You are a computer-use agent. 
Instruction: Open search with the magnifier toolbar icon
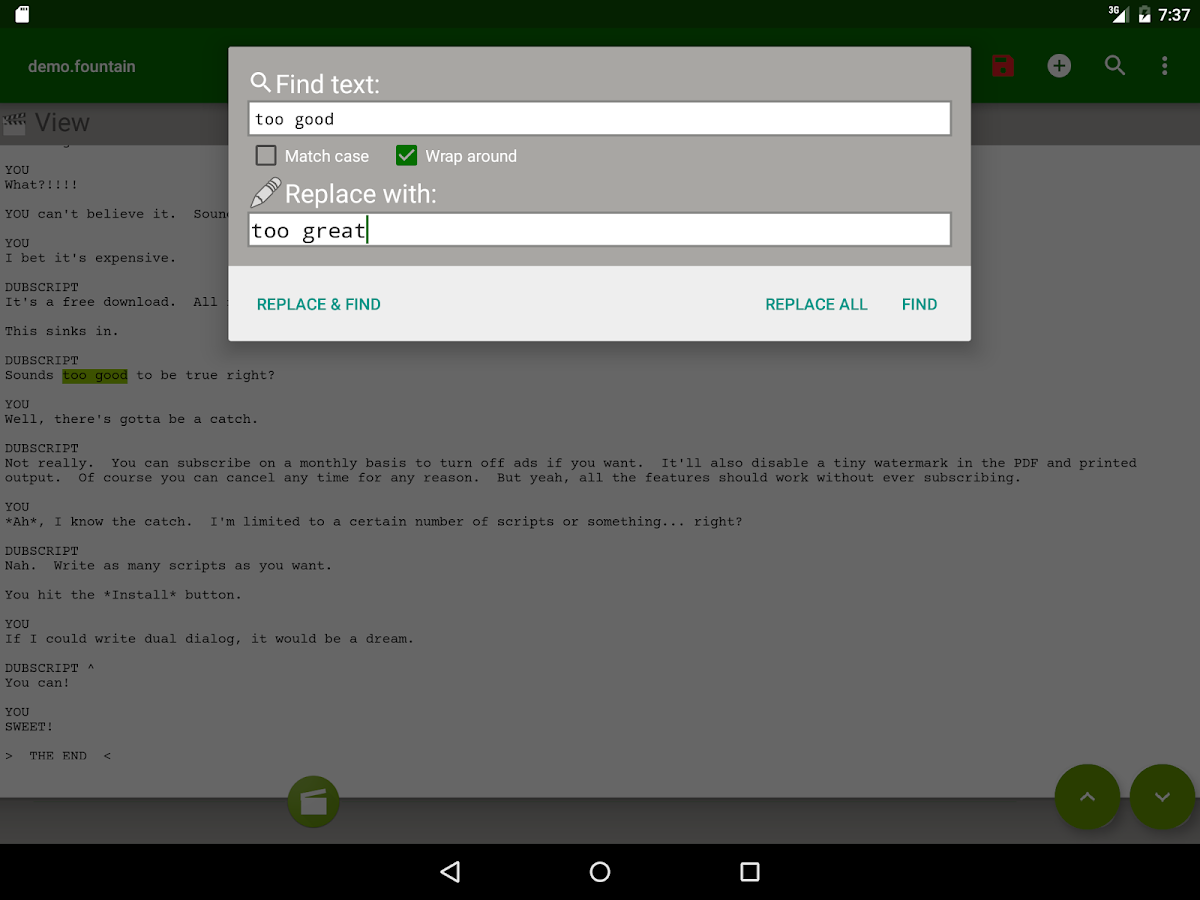pos(1115,66)
